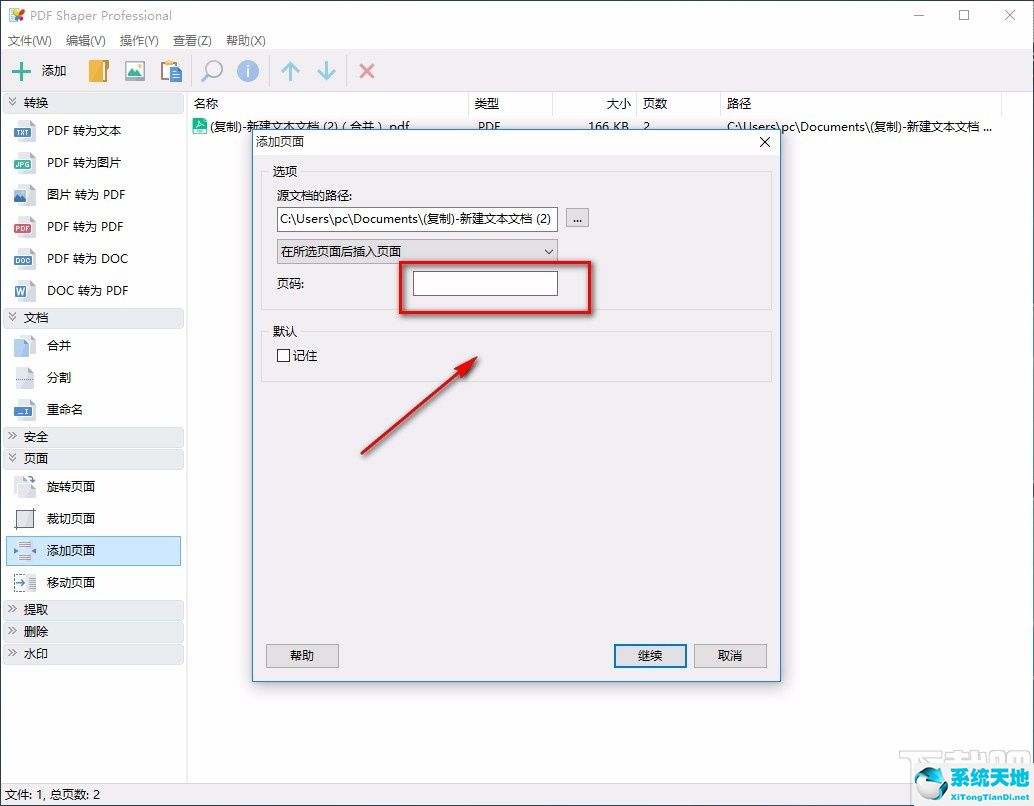The image size is (1034, 806).
Task: Open the 查看(Z) menu
Action: (x=192, y=41)
